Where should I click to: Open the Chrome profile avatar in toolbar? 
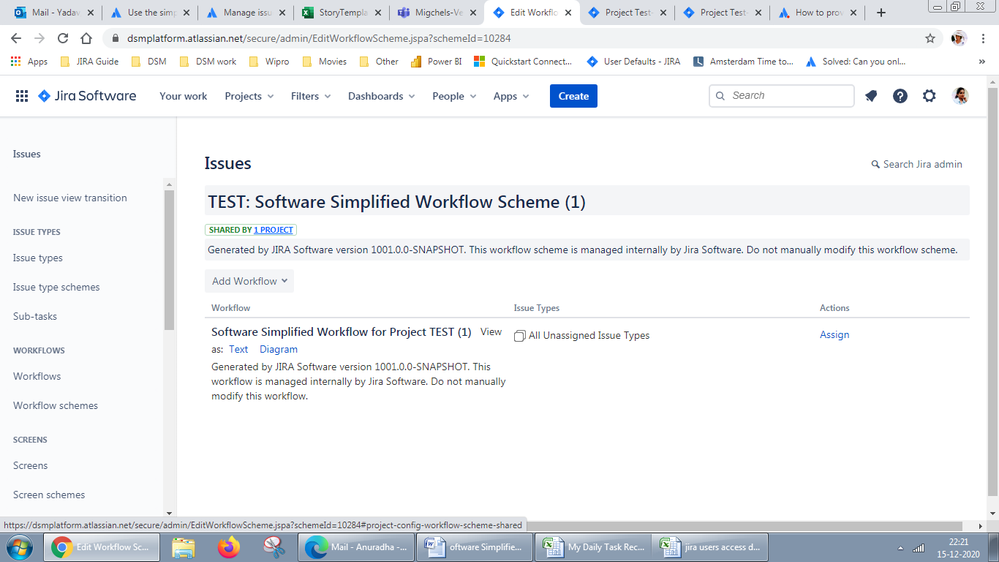tap(958, 38)
